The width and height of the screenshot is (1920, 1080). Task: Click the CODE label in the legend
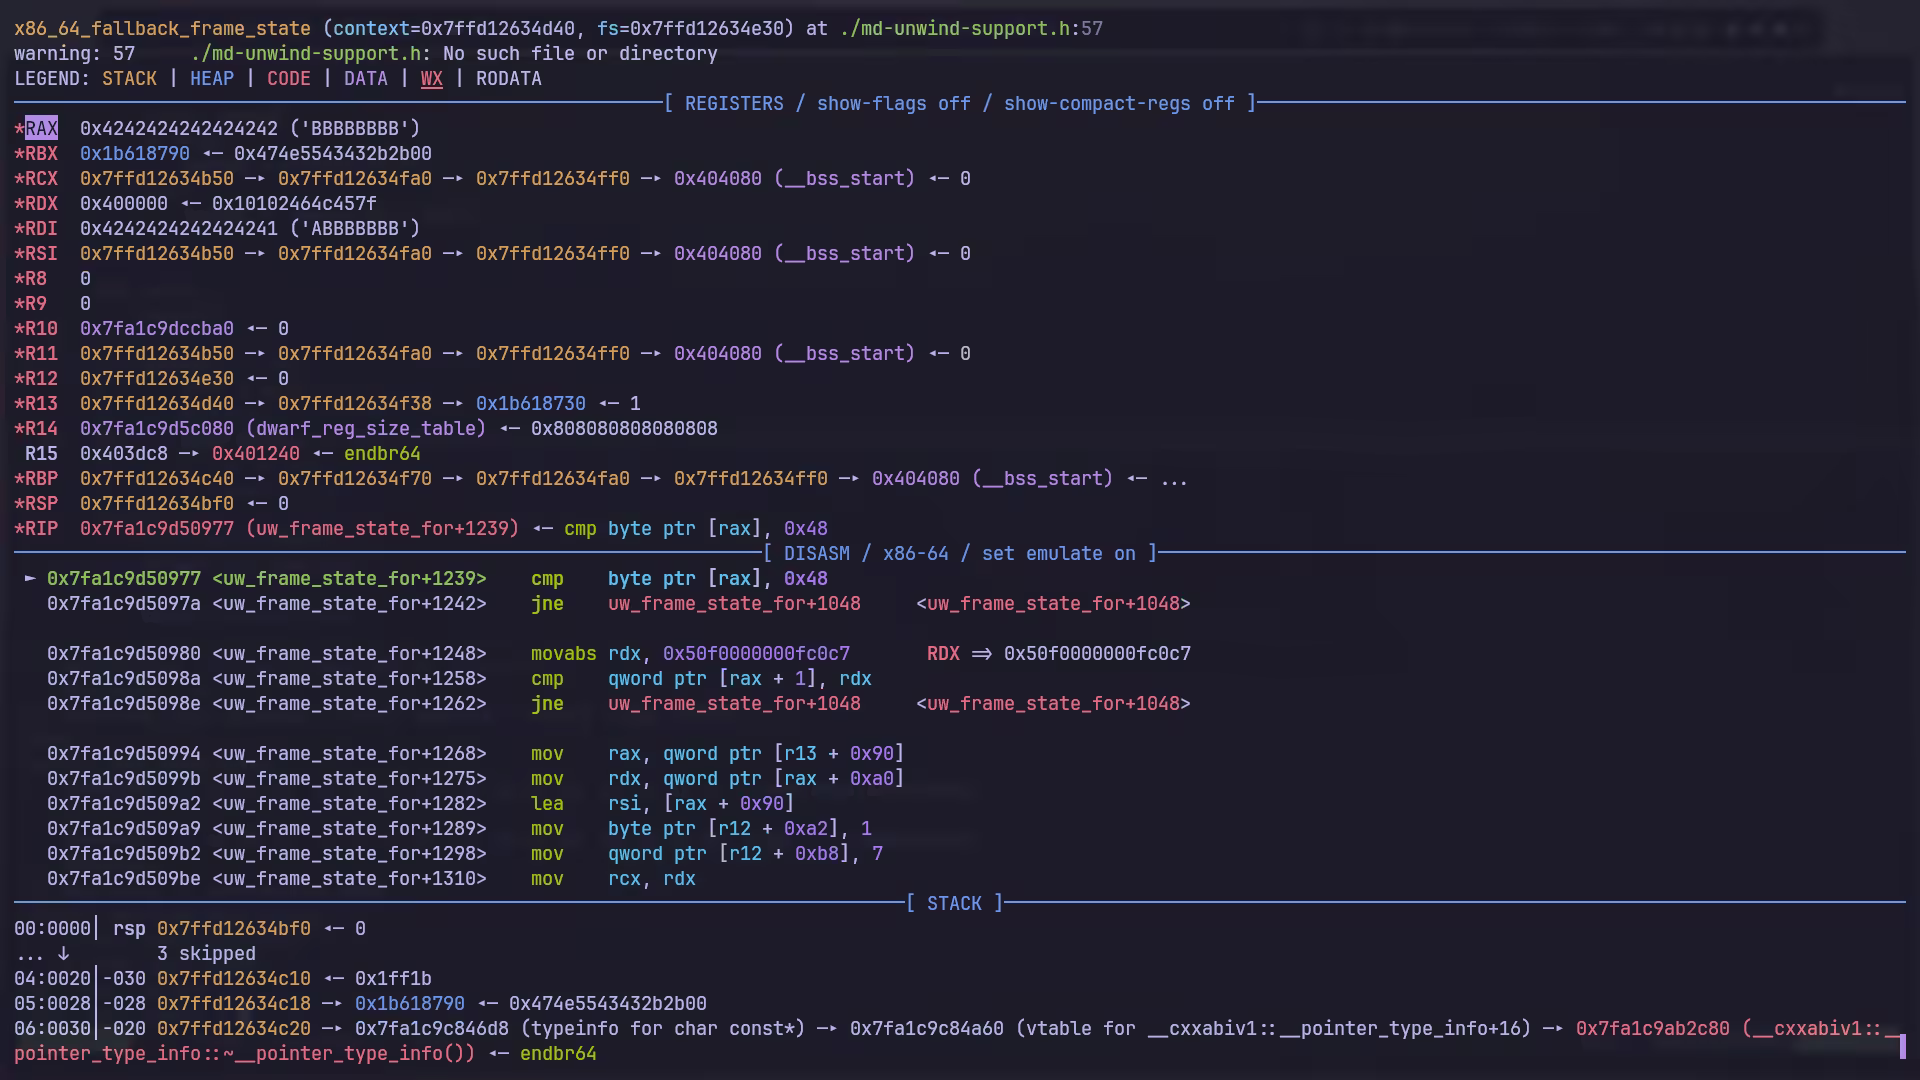coord(288,79)
